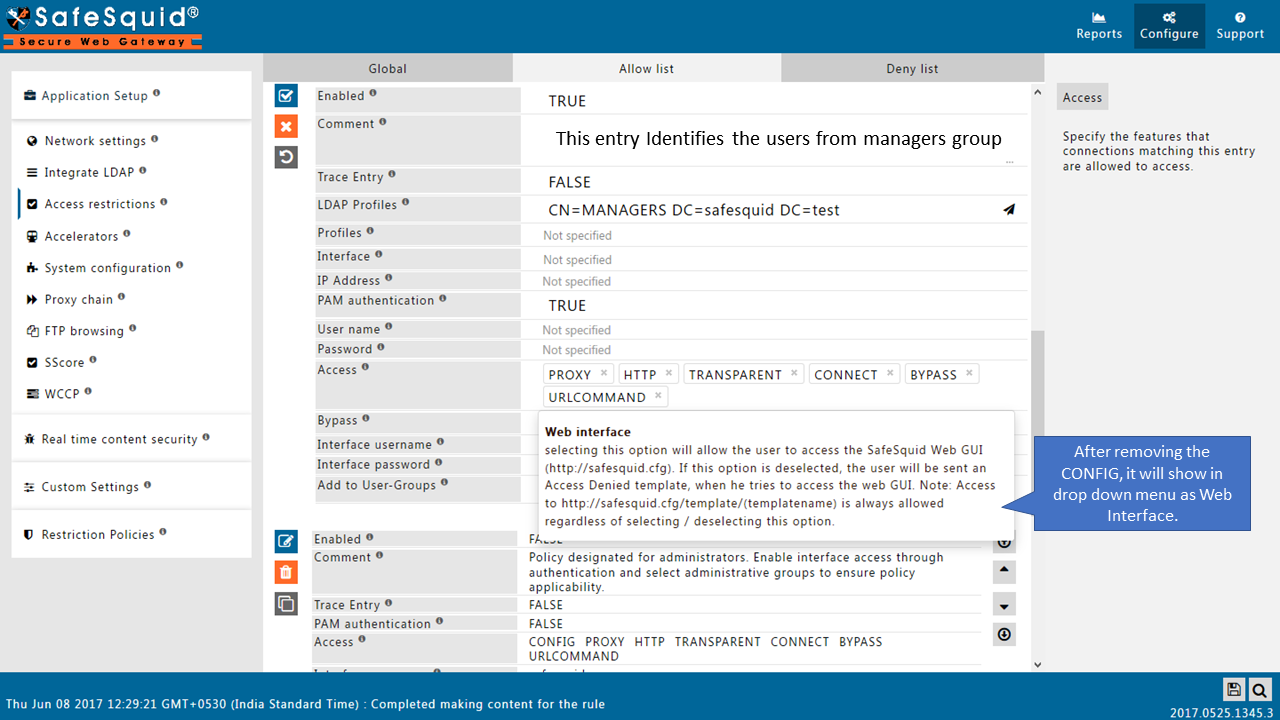Click the save entry checkmark icon
1280x720 pixels.
[286, 96]
